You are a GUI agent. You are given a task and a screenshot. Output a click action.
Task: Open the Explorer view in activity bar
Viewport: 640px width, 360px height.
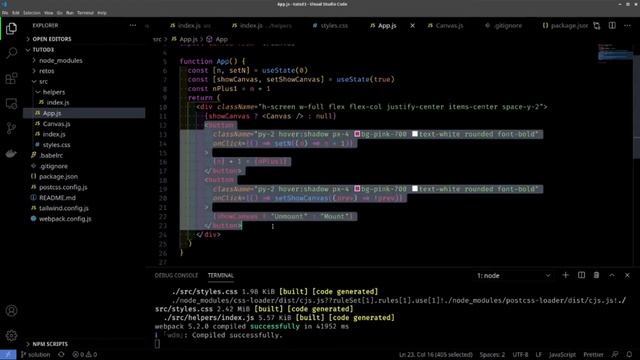pyautogui.click(x=11, y=28)
